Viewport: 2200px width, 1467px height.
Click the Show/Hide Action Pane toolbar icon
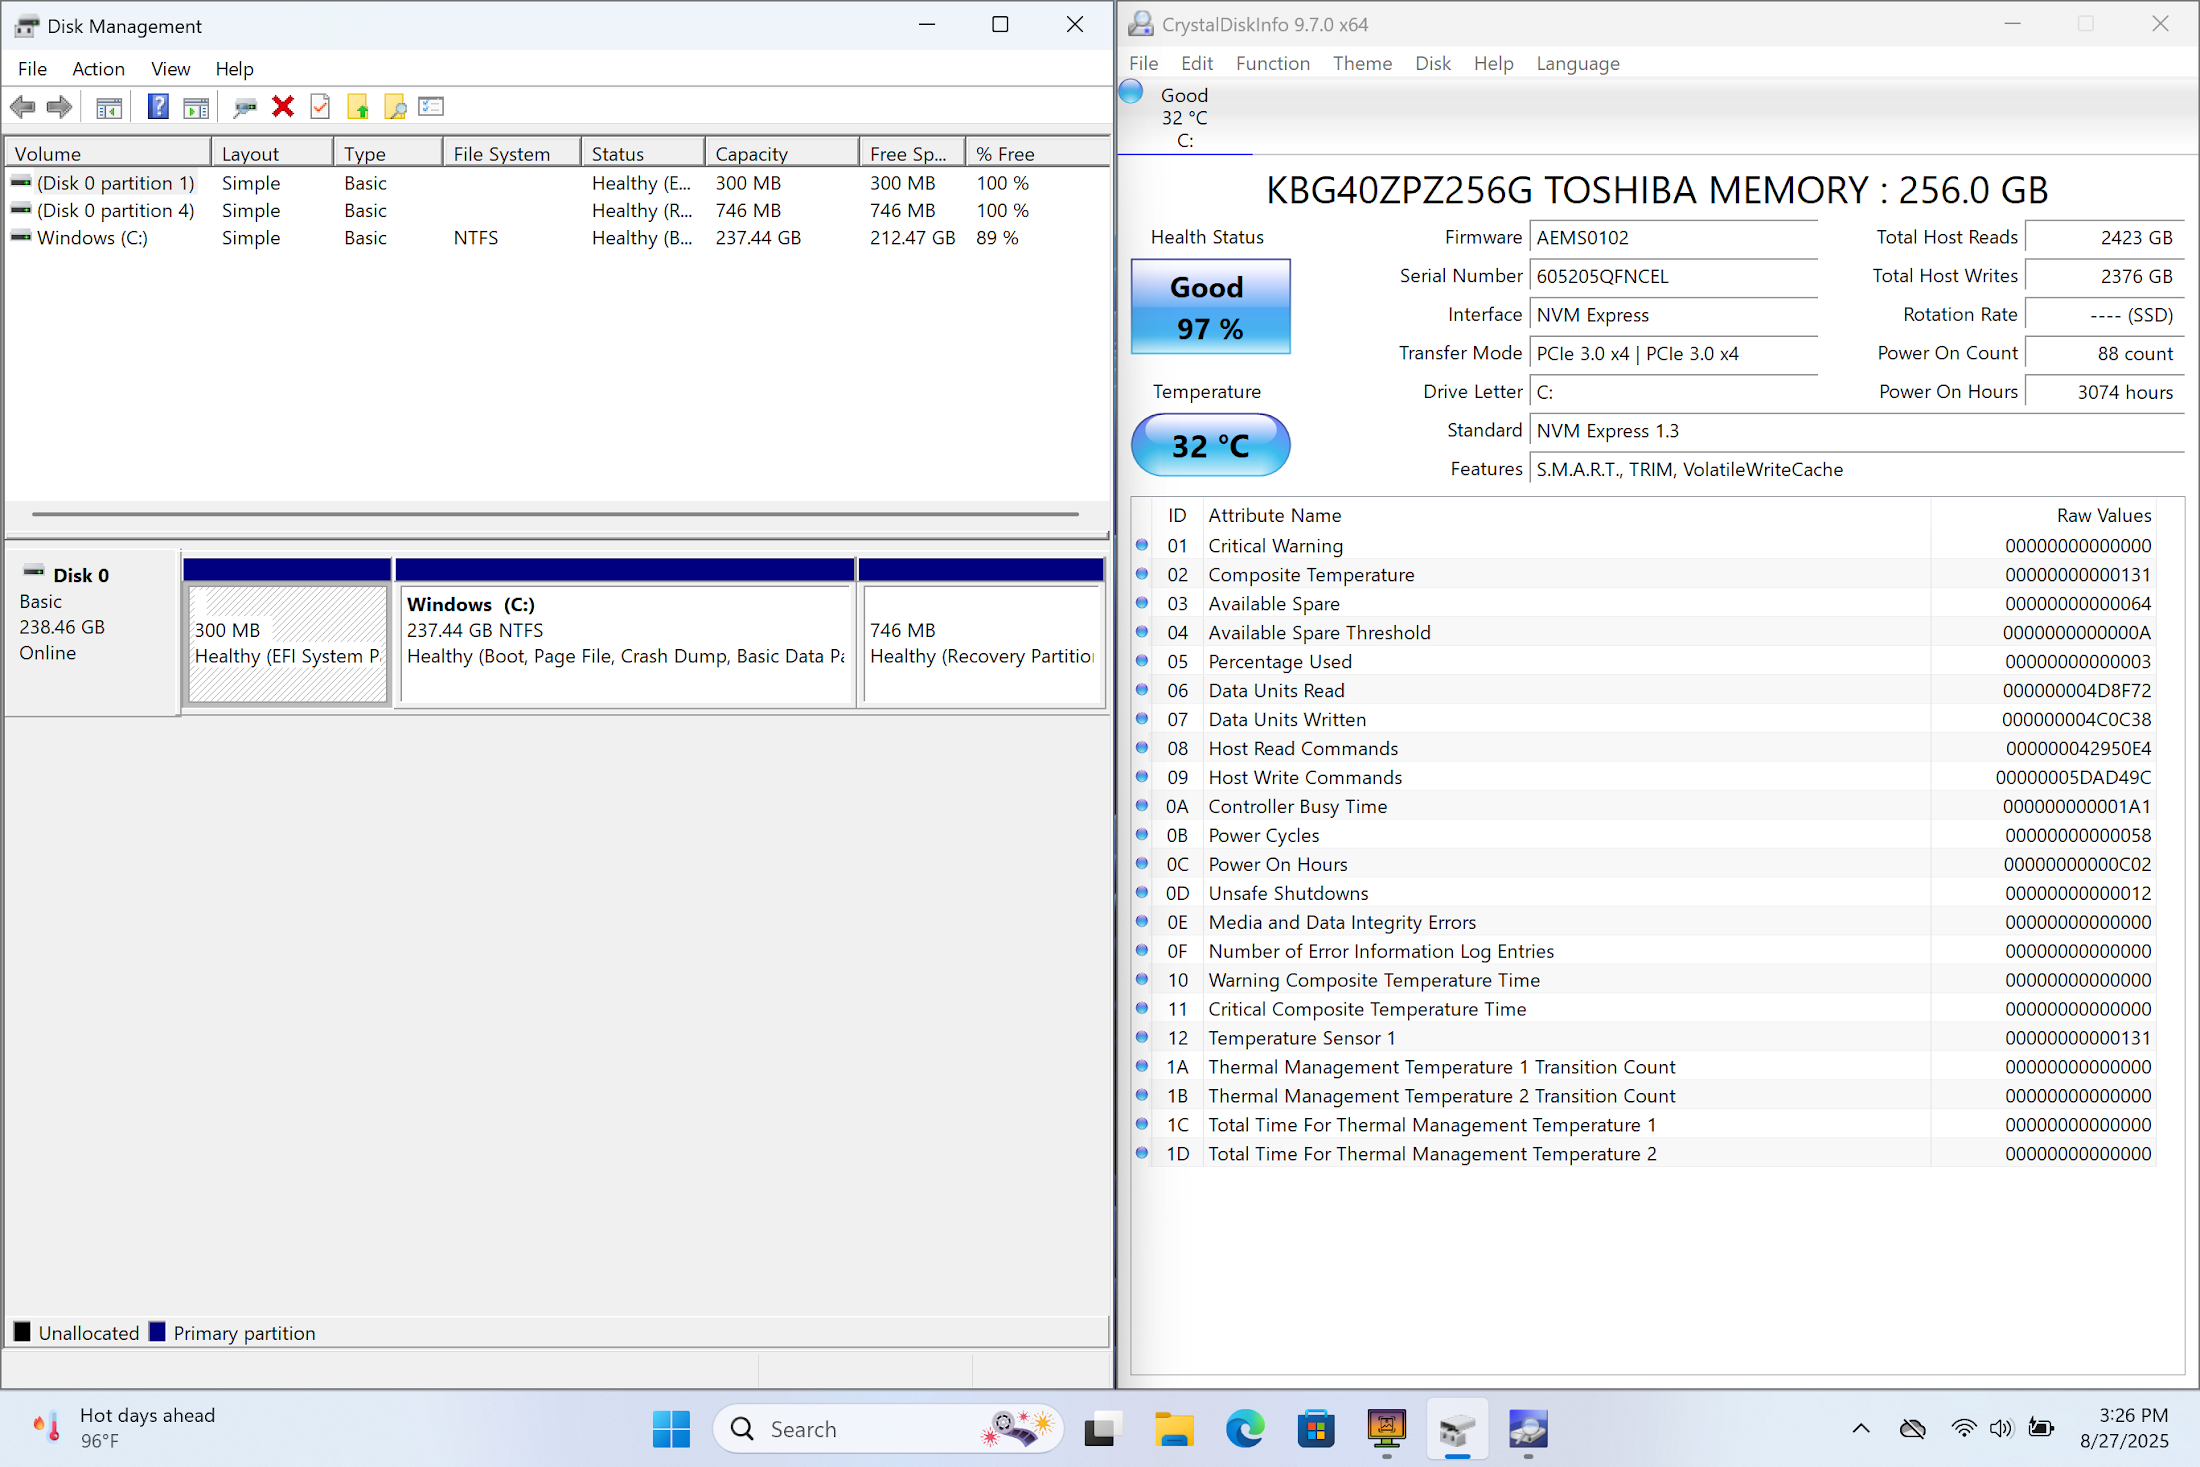click(x=196, y=107)
